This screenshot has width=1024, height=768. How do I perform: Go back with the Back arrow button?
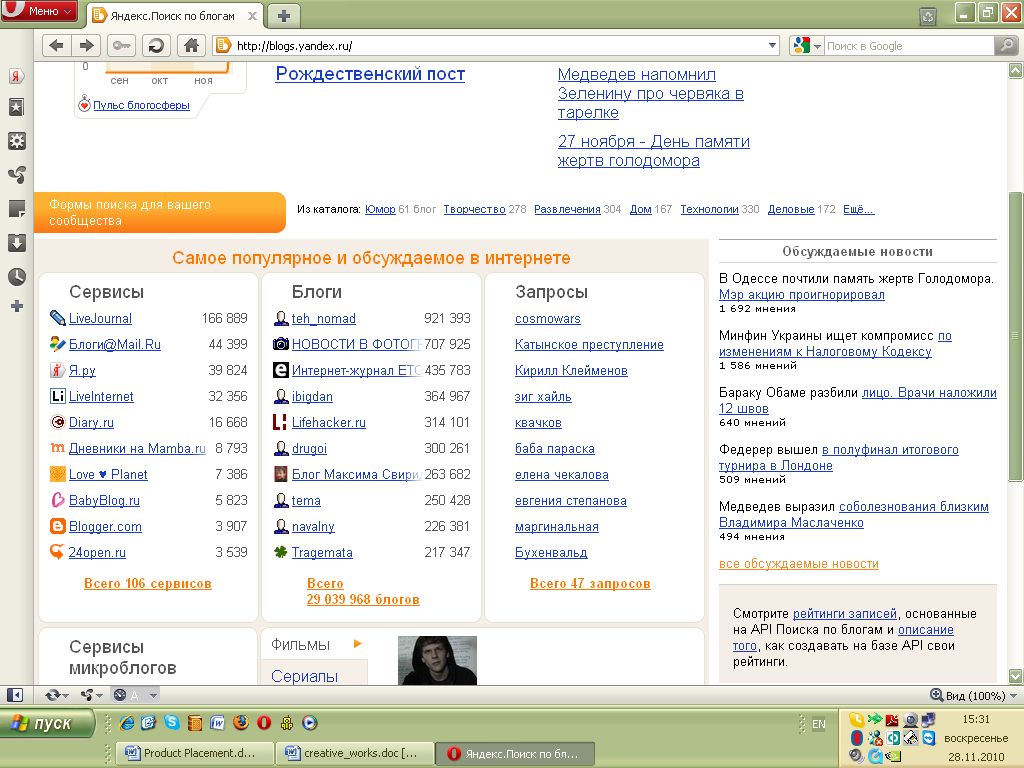57,46
